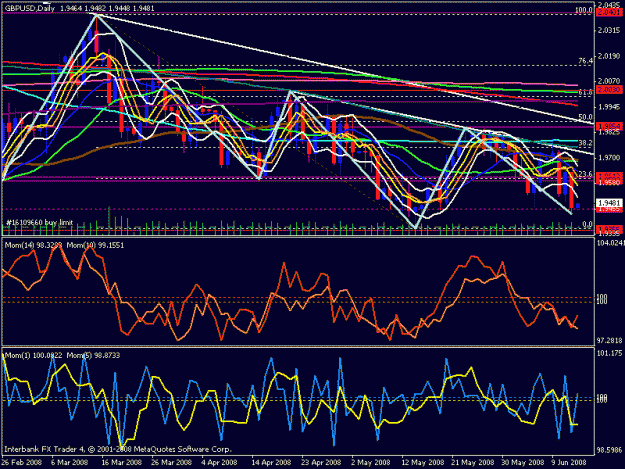This screenshot has height=469, width=625.
Task: Click the 2.0070 price axis value
Action: point(609,81)
